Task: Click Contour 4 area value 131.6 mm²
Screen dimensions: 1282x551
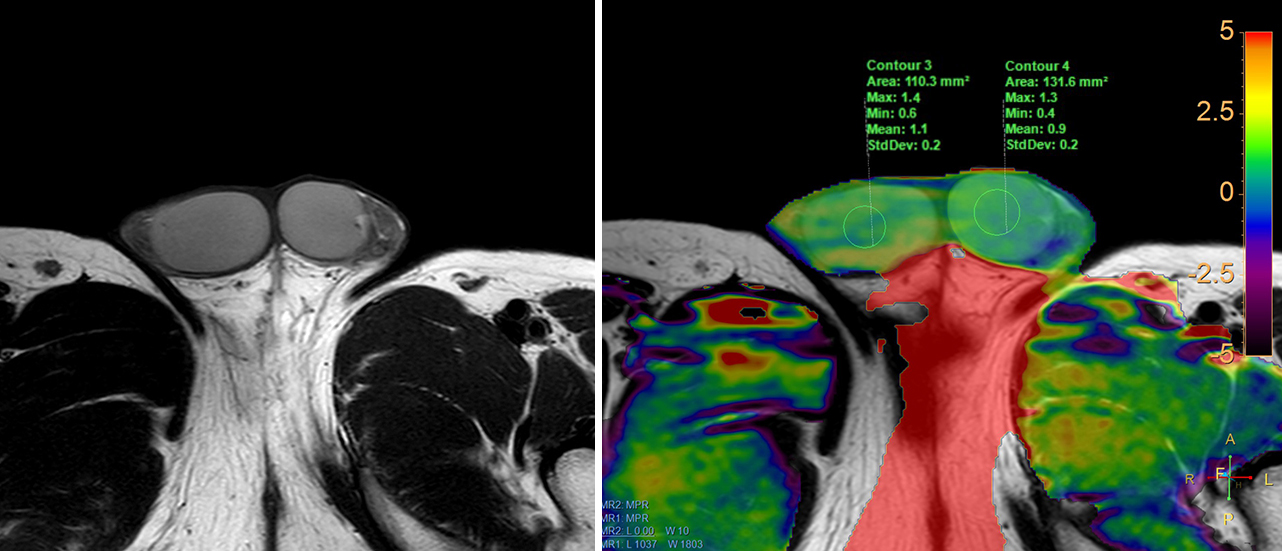Action: pos(1056,81)
